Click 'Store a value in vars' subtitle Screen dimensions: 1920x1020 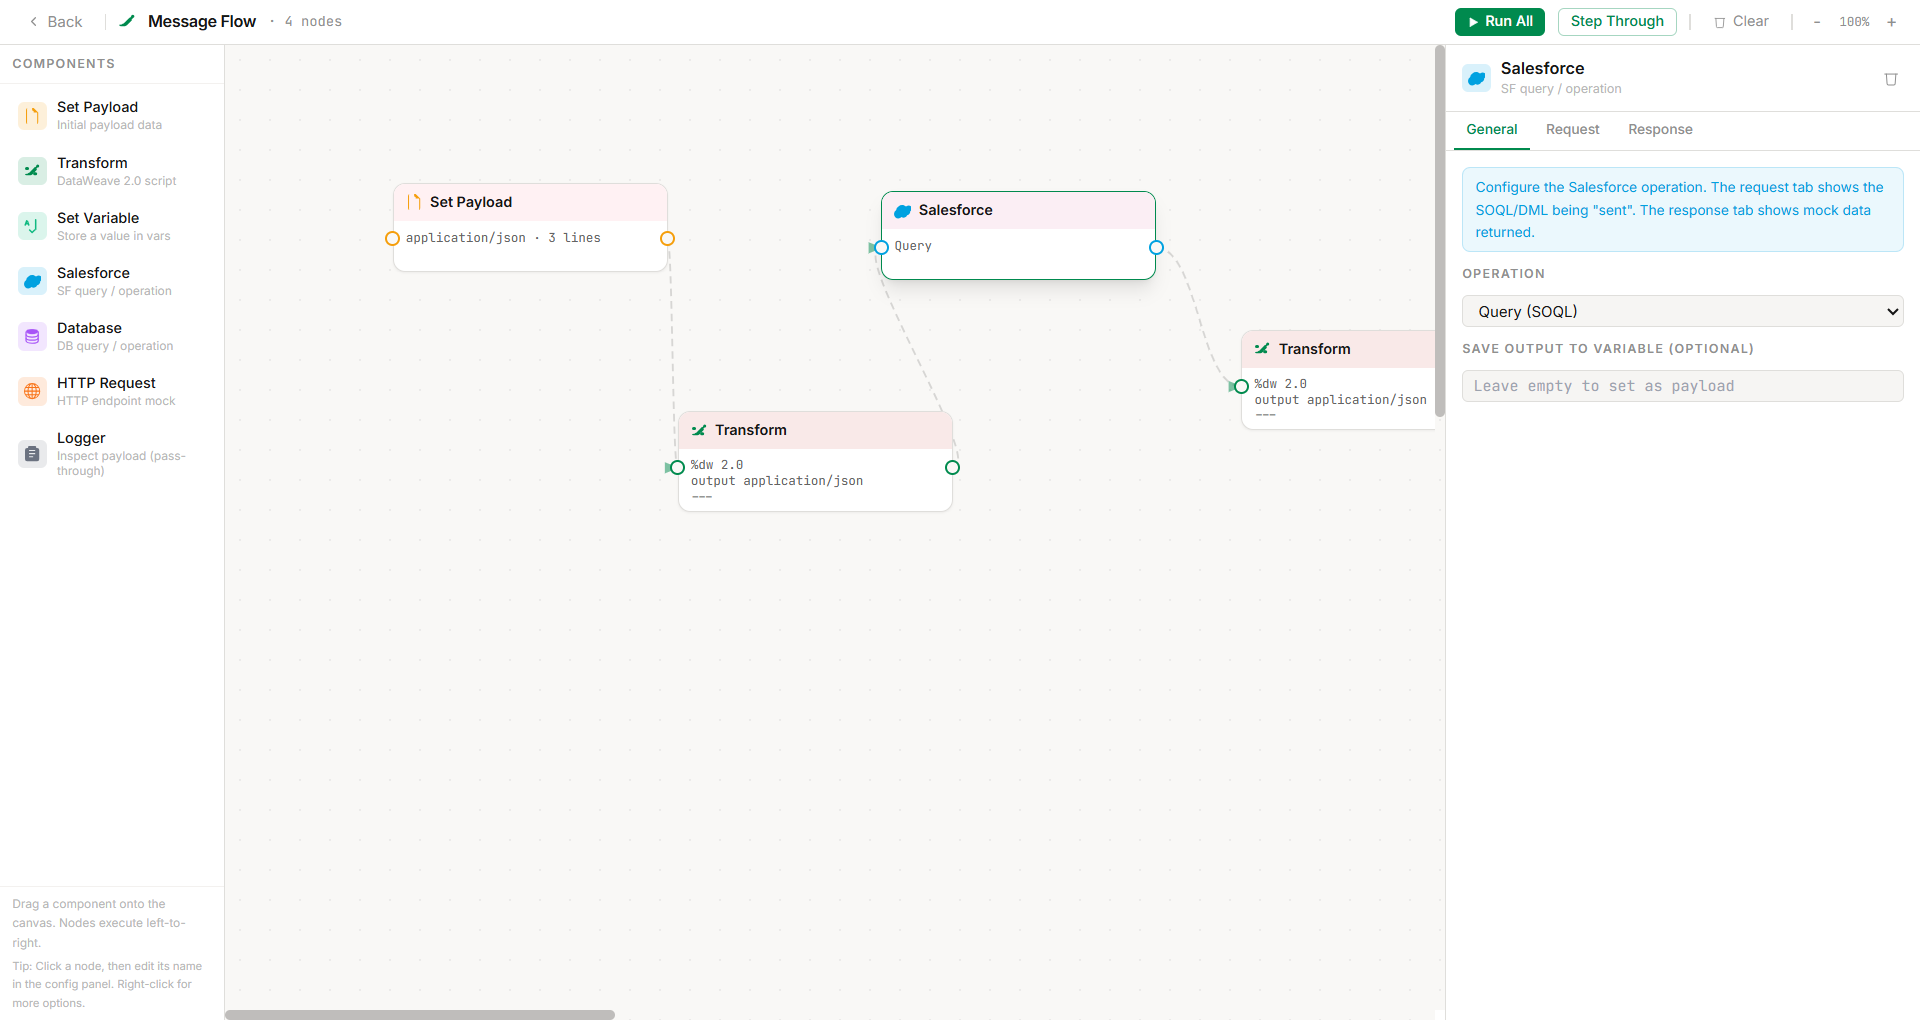[113, 236]
